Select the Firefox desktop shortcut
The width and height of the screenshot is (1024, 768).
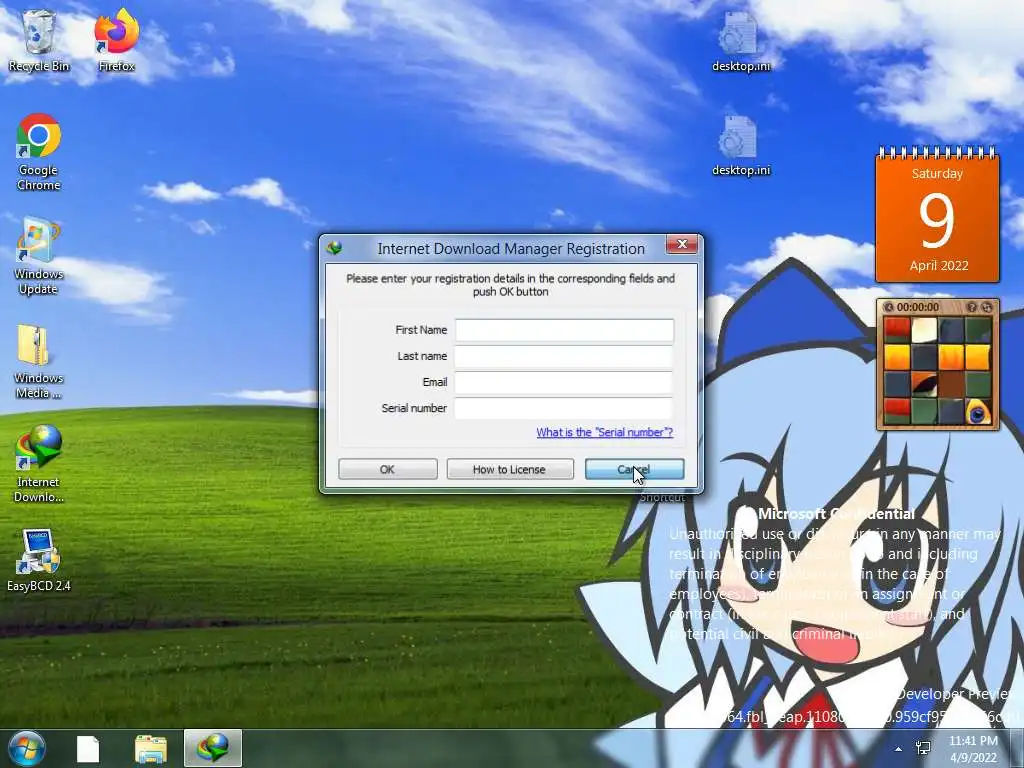click(x=116, y=40)
